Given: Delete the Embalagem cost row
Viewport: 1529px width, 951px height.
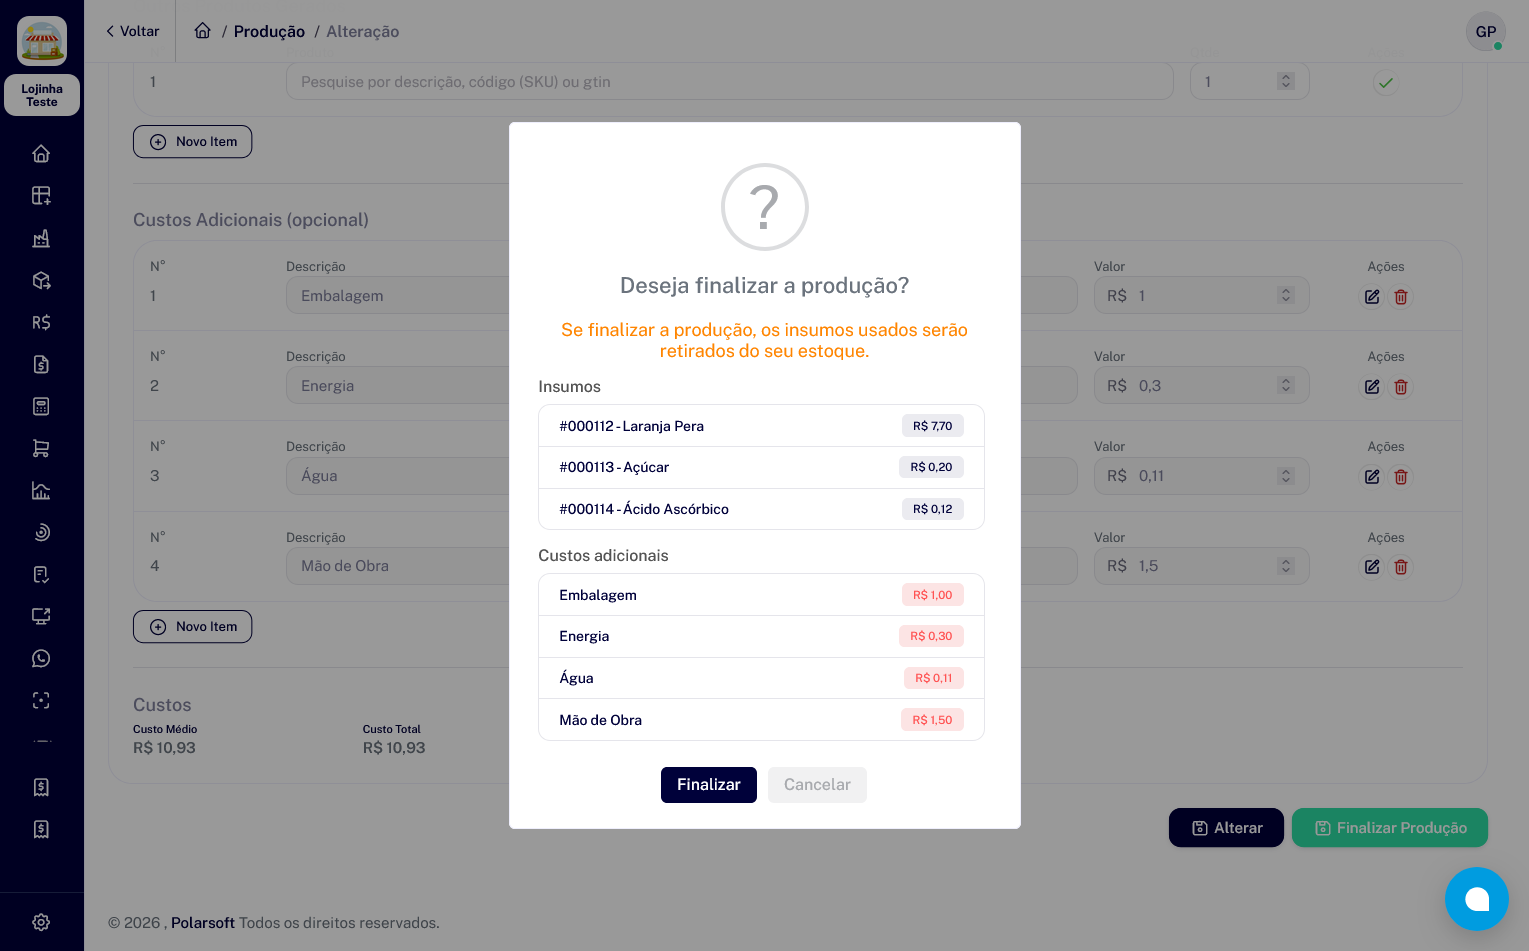Looking at the screenshot, I should coord(1401,297).
